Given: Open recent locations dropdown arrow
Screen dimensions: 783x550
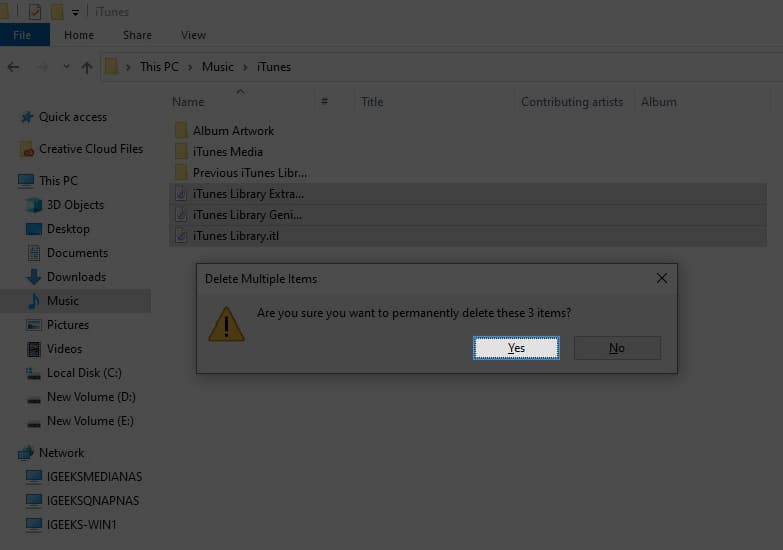Looking at the screenshot, I should (x=66, y=66).
